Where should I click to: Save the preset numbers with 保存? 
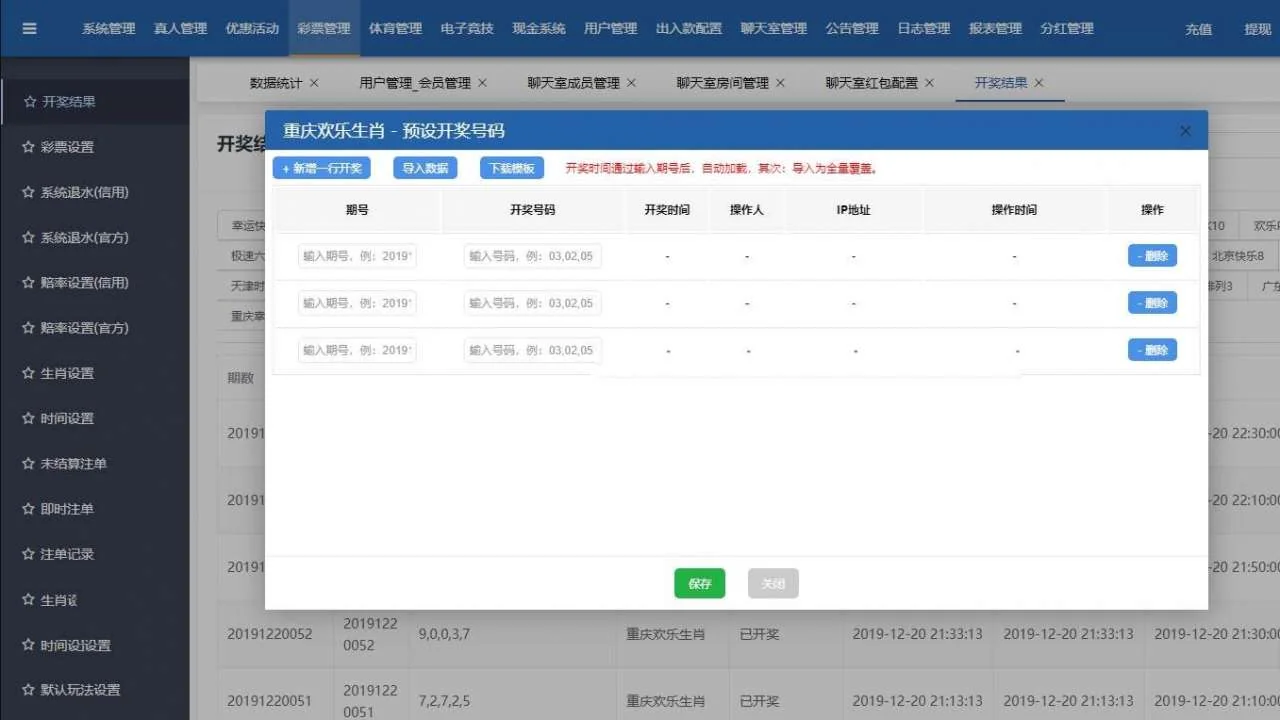point(699,584)
